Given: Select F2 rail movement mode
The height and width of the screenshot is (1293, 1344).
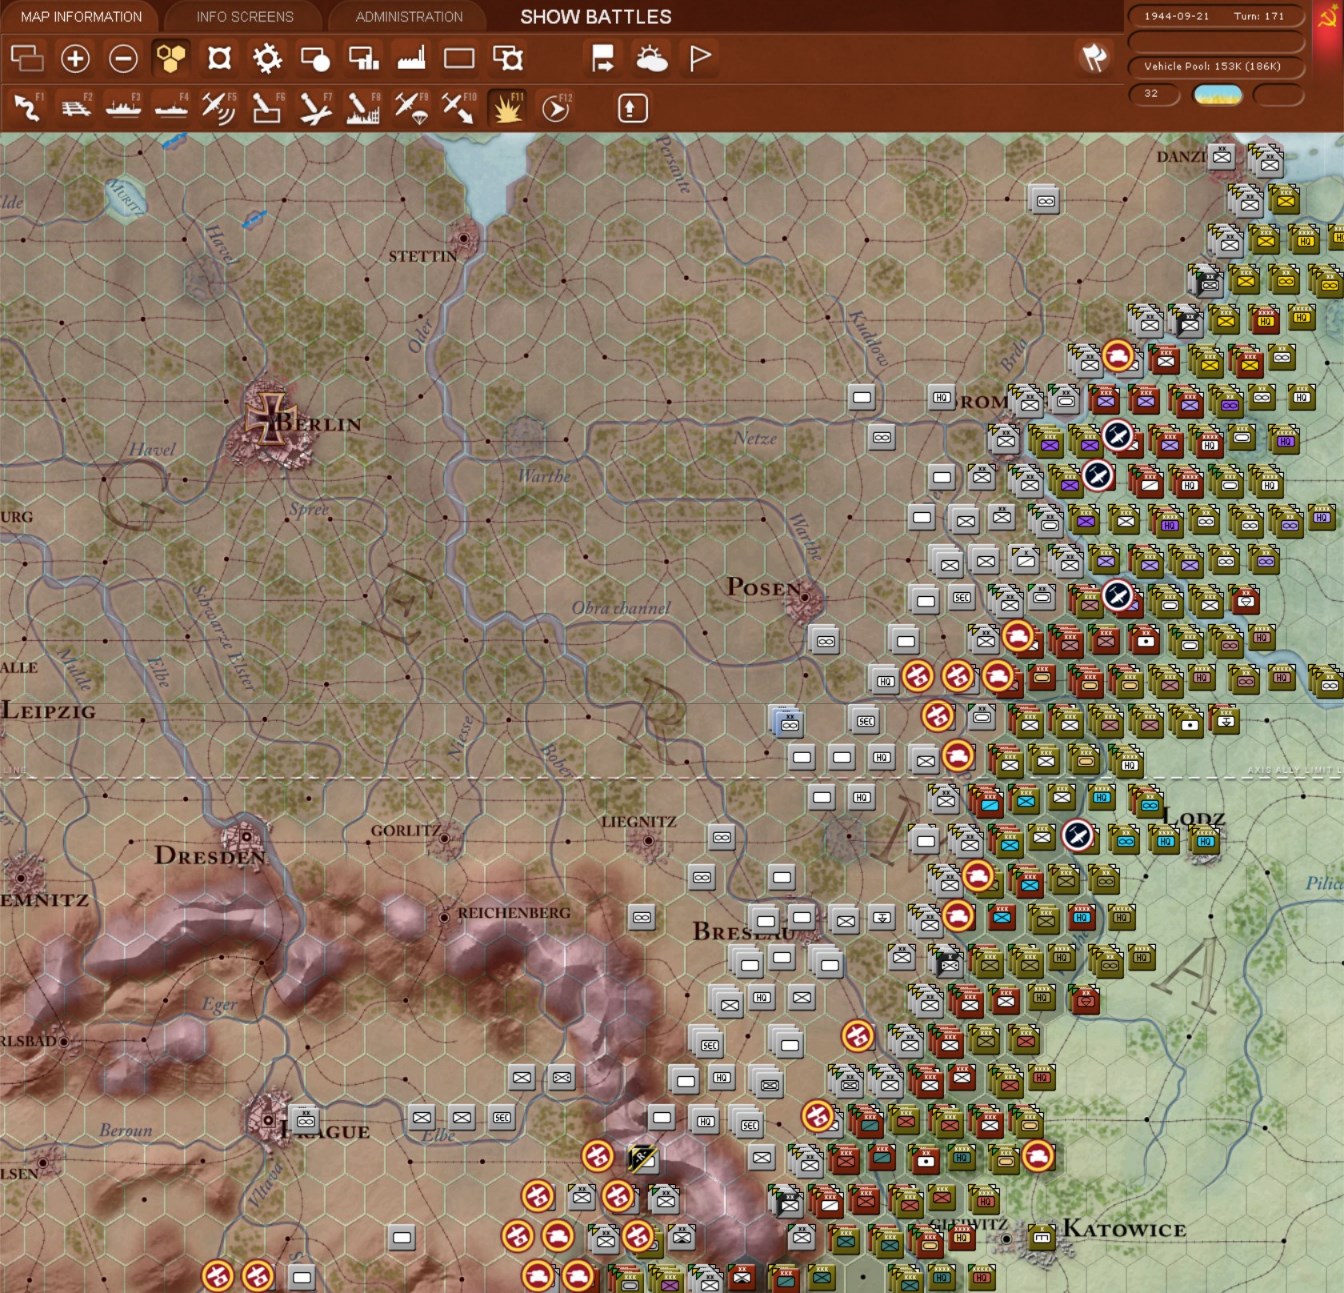Looking at the screenshot, I should point(75,107).
